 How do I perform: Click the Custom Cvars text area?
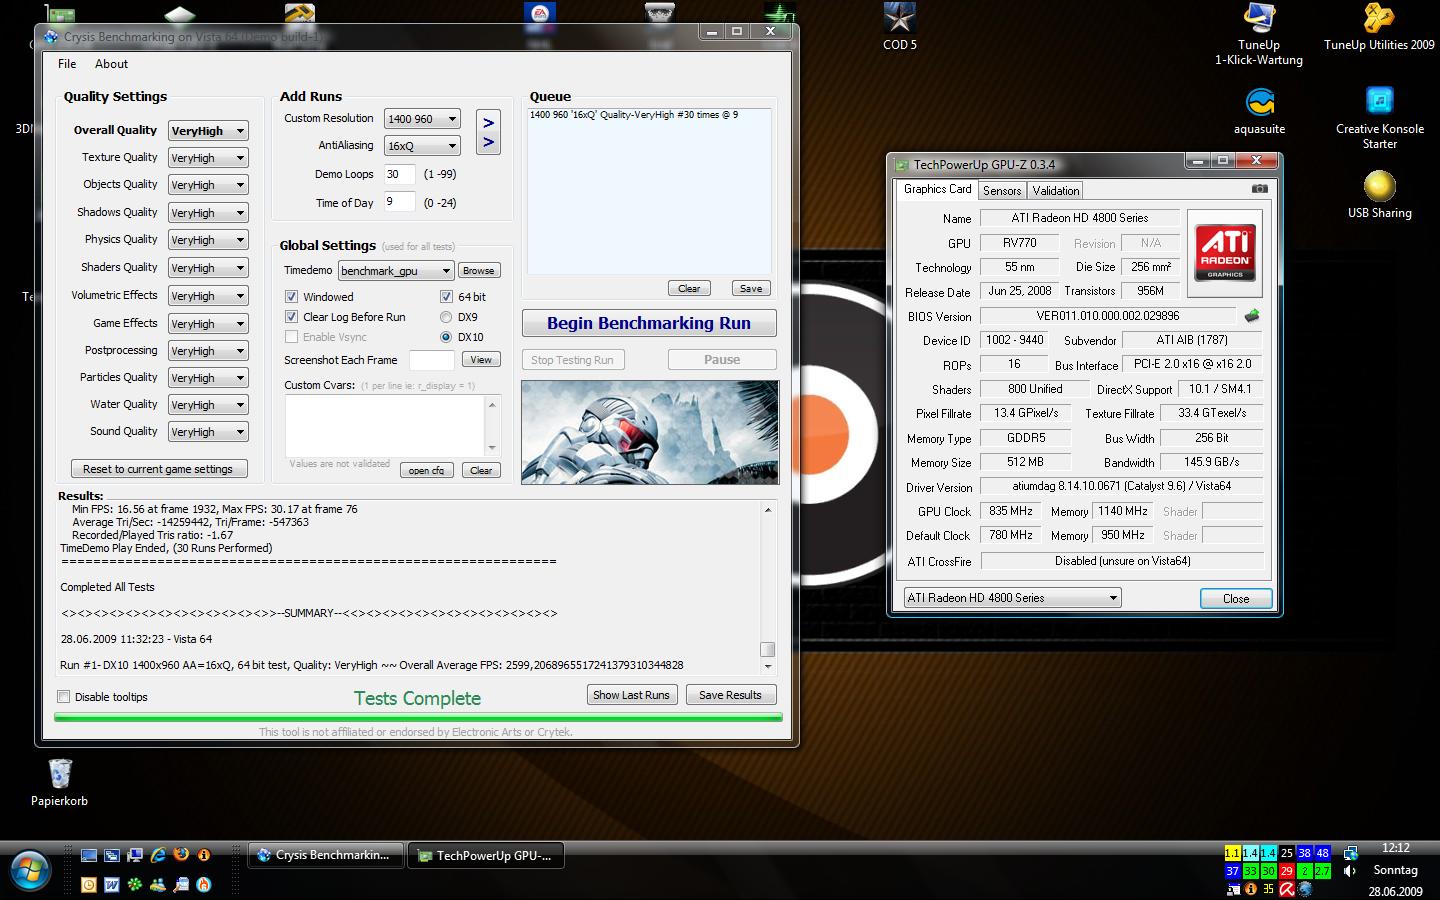point(386,426)
